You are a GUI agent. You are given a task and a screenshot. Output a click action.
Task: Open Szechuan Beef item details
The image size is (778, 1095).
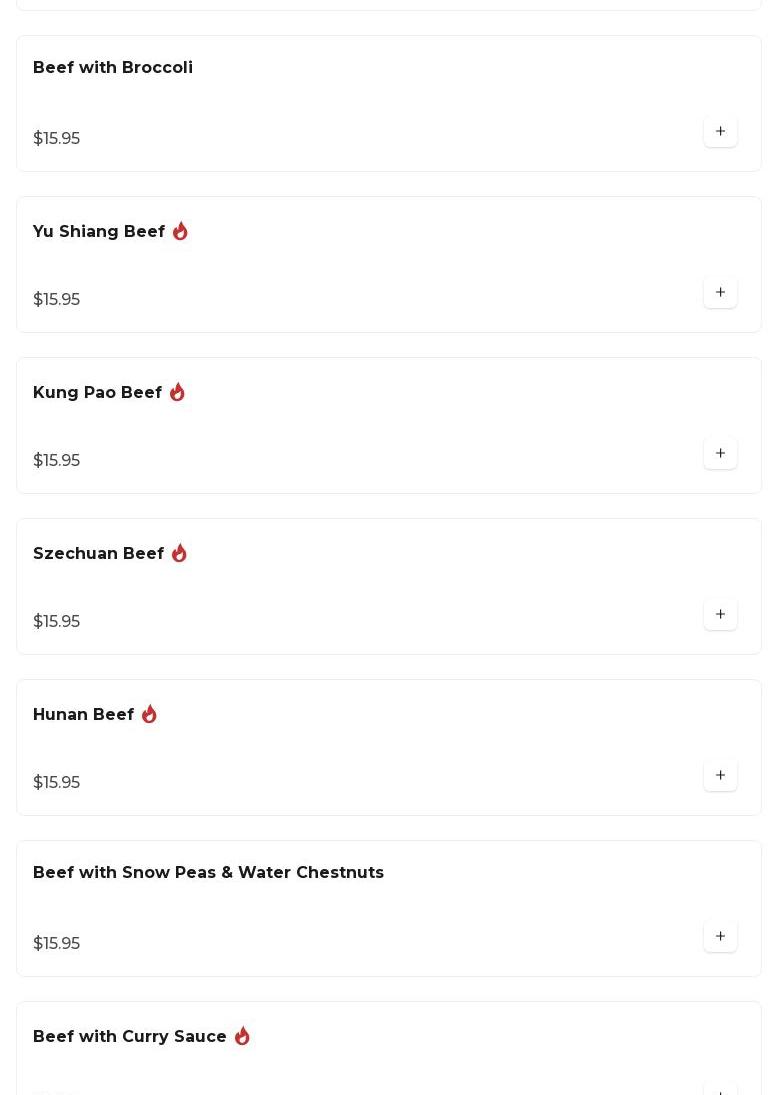pos(98,553)
